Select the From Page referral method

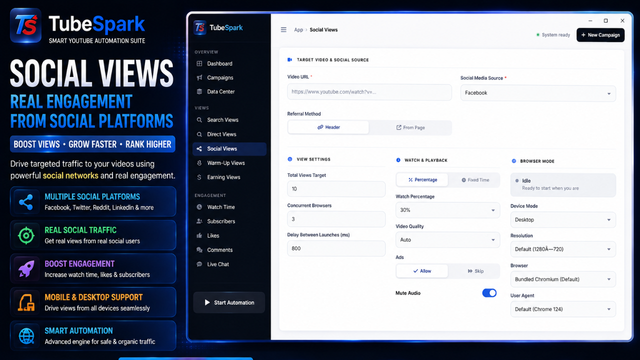click(410, 127)
